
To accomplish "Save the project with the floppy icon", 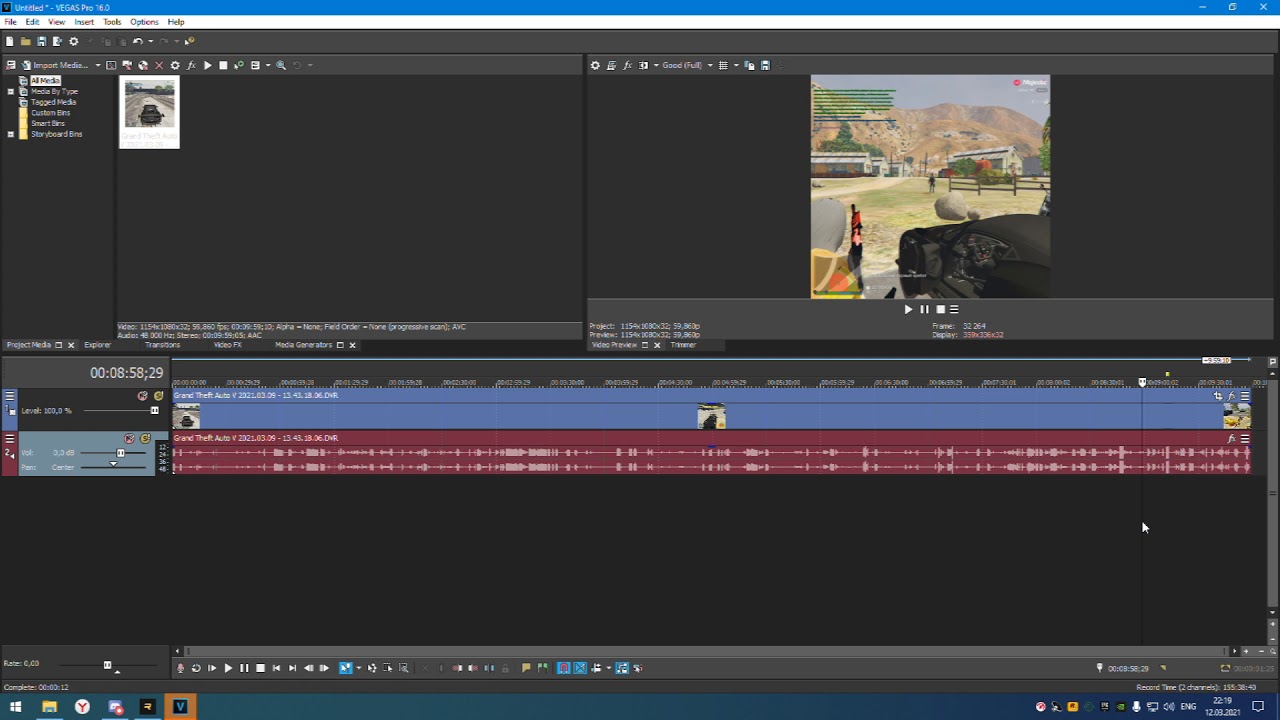I will tap(41, 41).
